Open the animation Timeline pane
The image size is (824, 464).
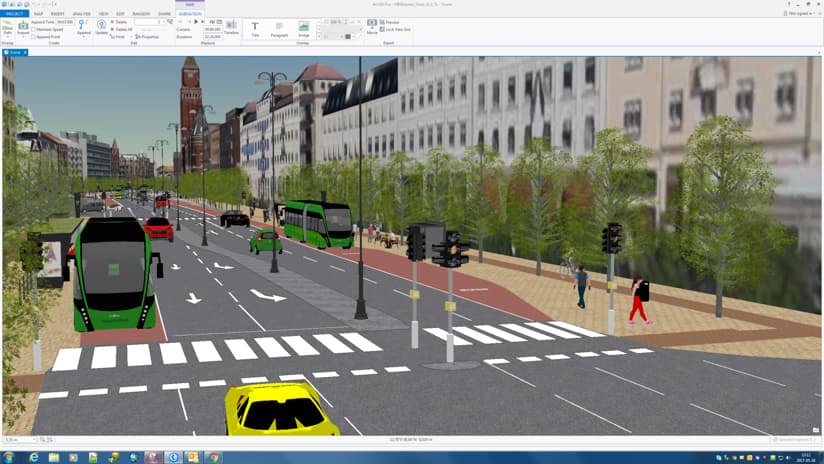(231, 28)
